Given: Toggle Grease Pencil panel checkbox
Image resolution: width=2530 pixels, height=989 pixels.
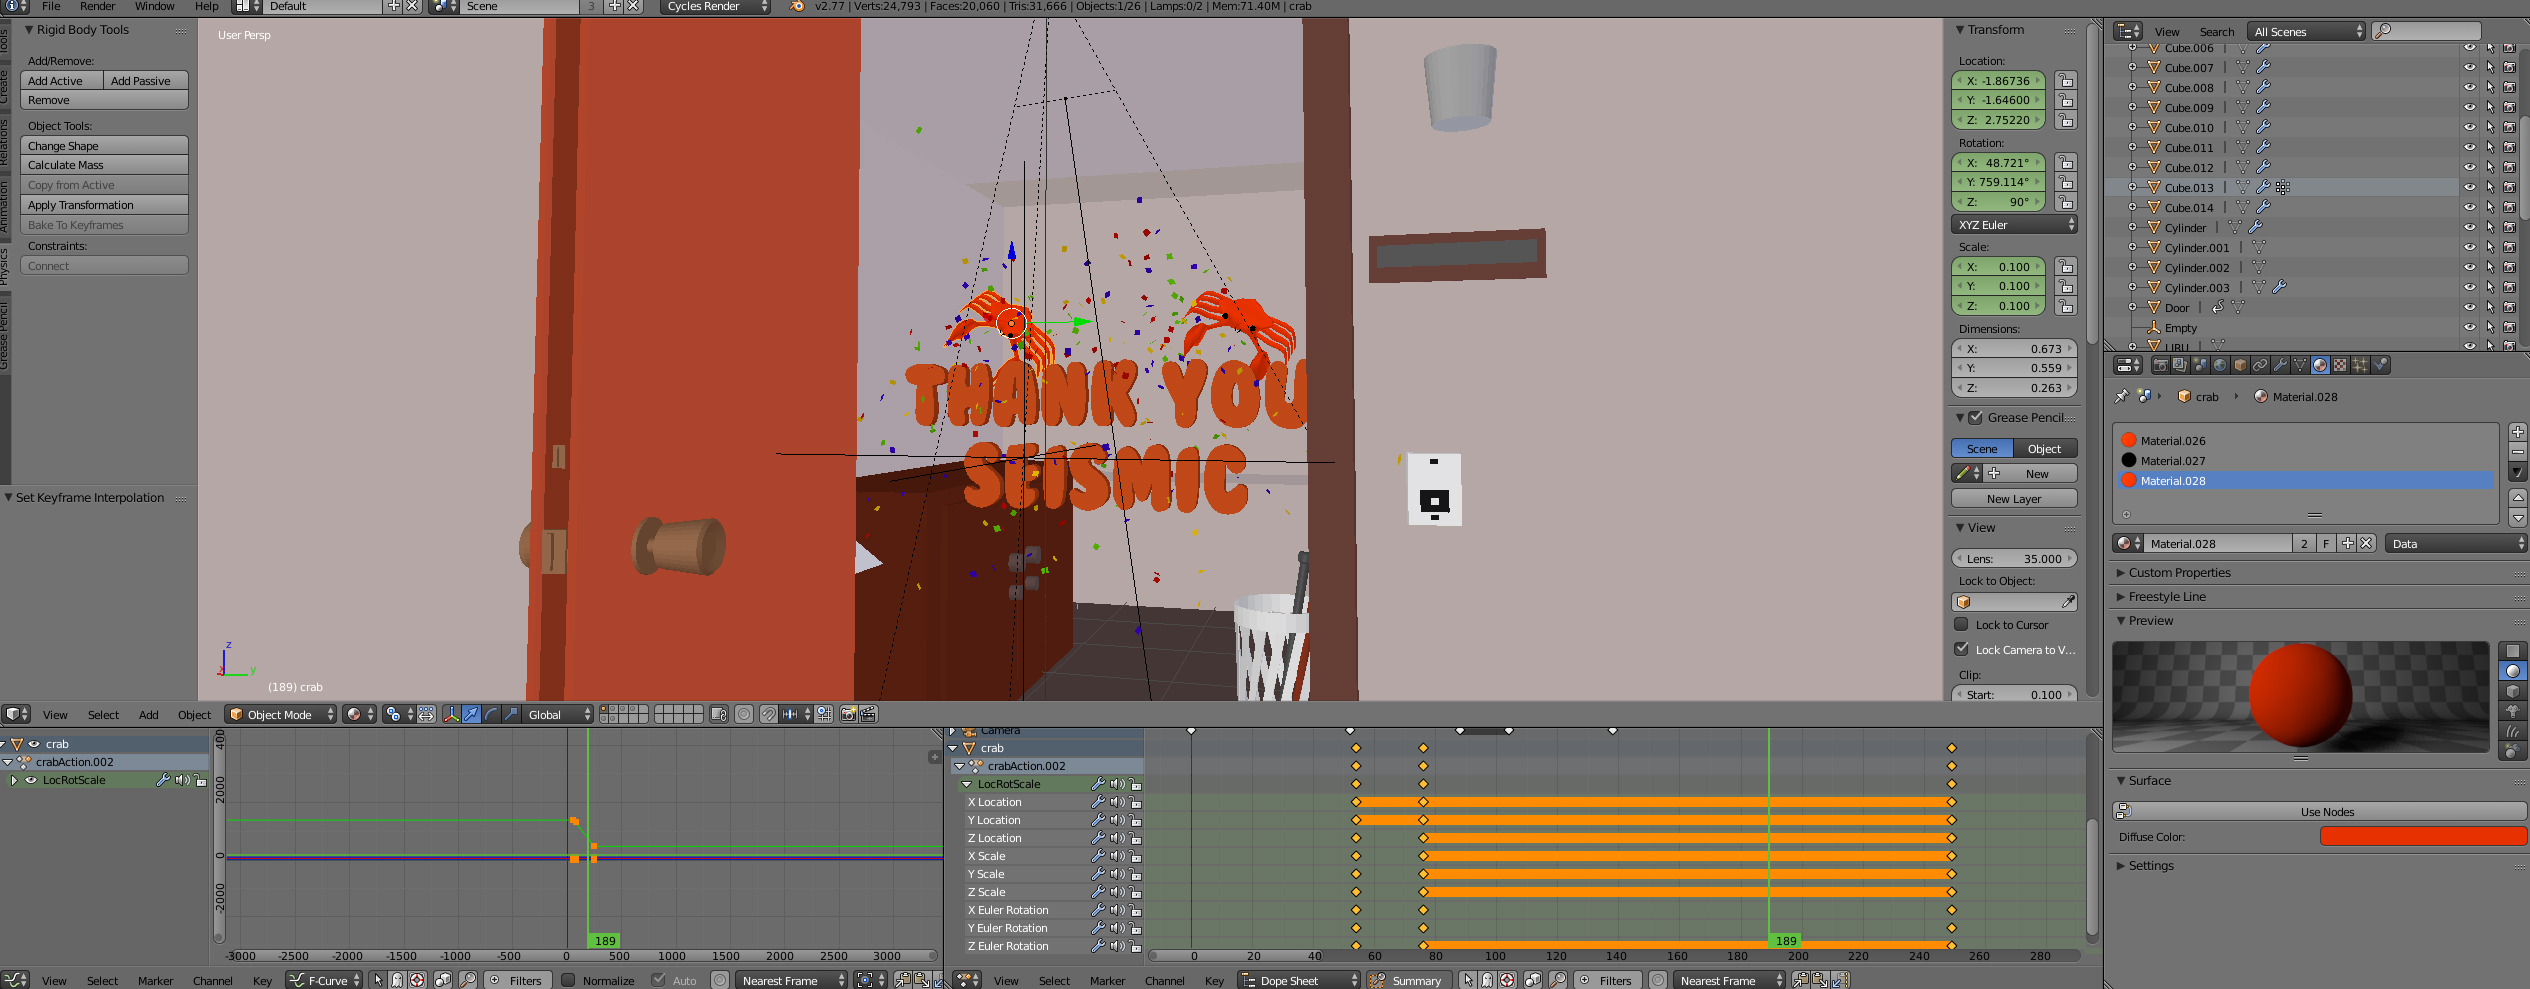Looking at the screenshot, I should pos(1975,418).
